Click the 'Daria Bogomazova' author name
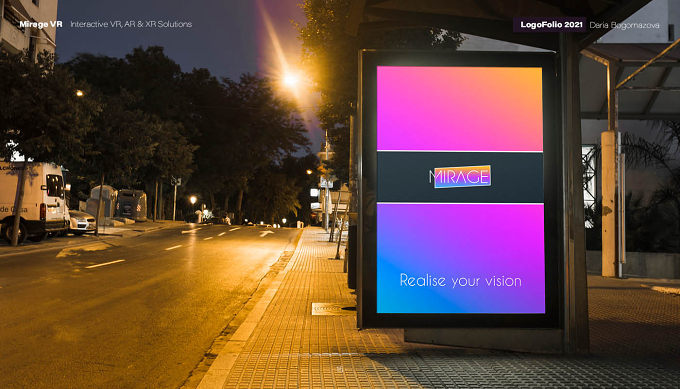Image resolution: width=680 pixels, height=389 pixels. pyautogui.click(x=624, y=25)
